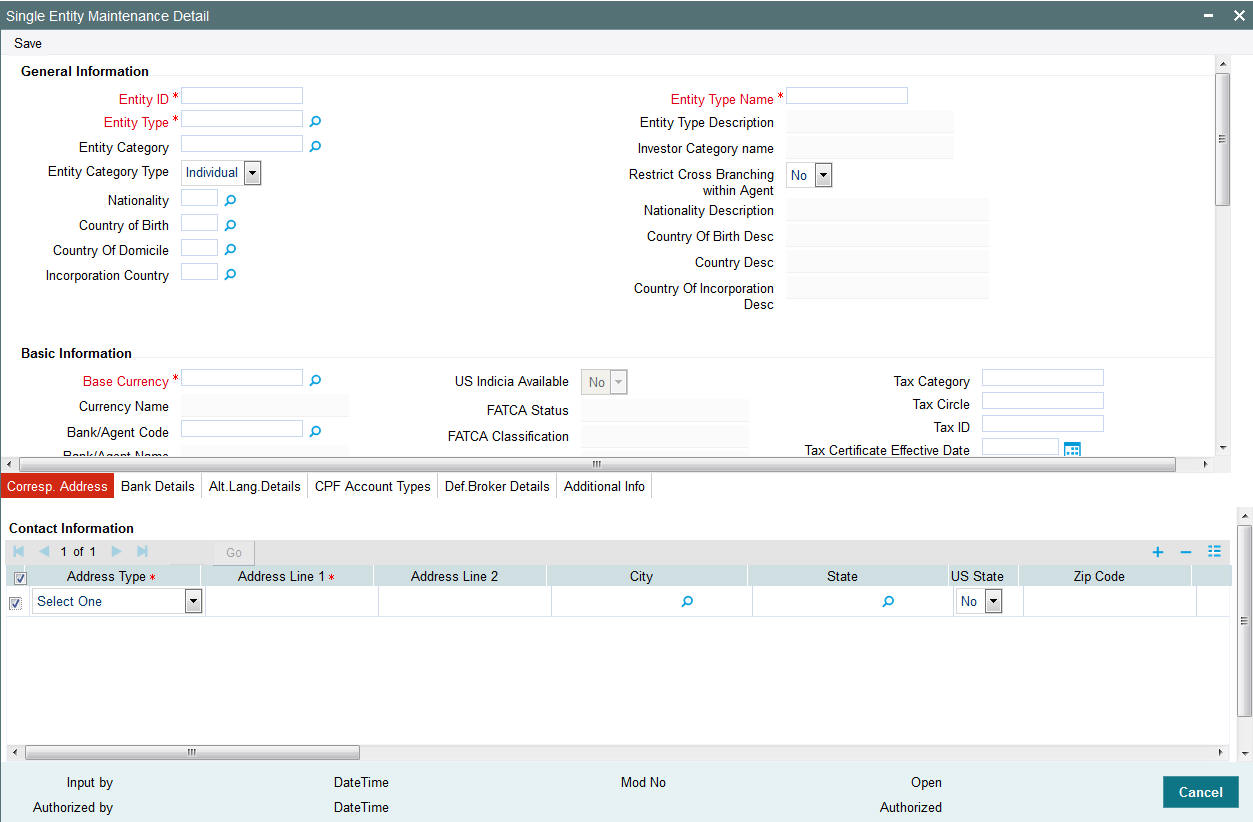
Task: Toggle select-all checkbox in address table header
Action: click(19, 578)
